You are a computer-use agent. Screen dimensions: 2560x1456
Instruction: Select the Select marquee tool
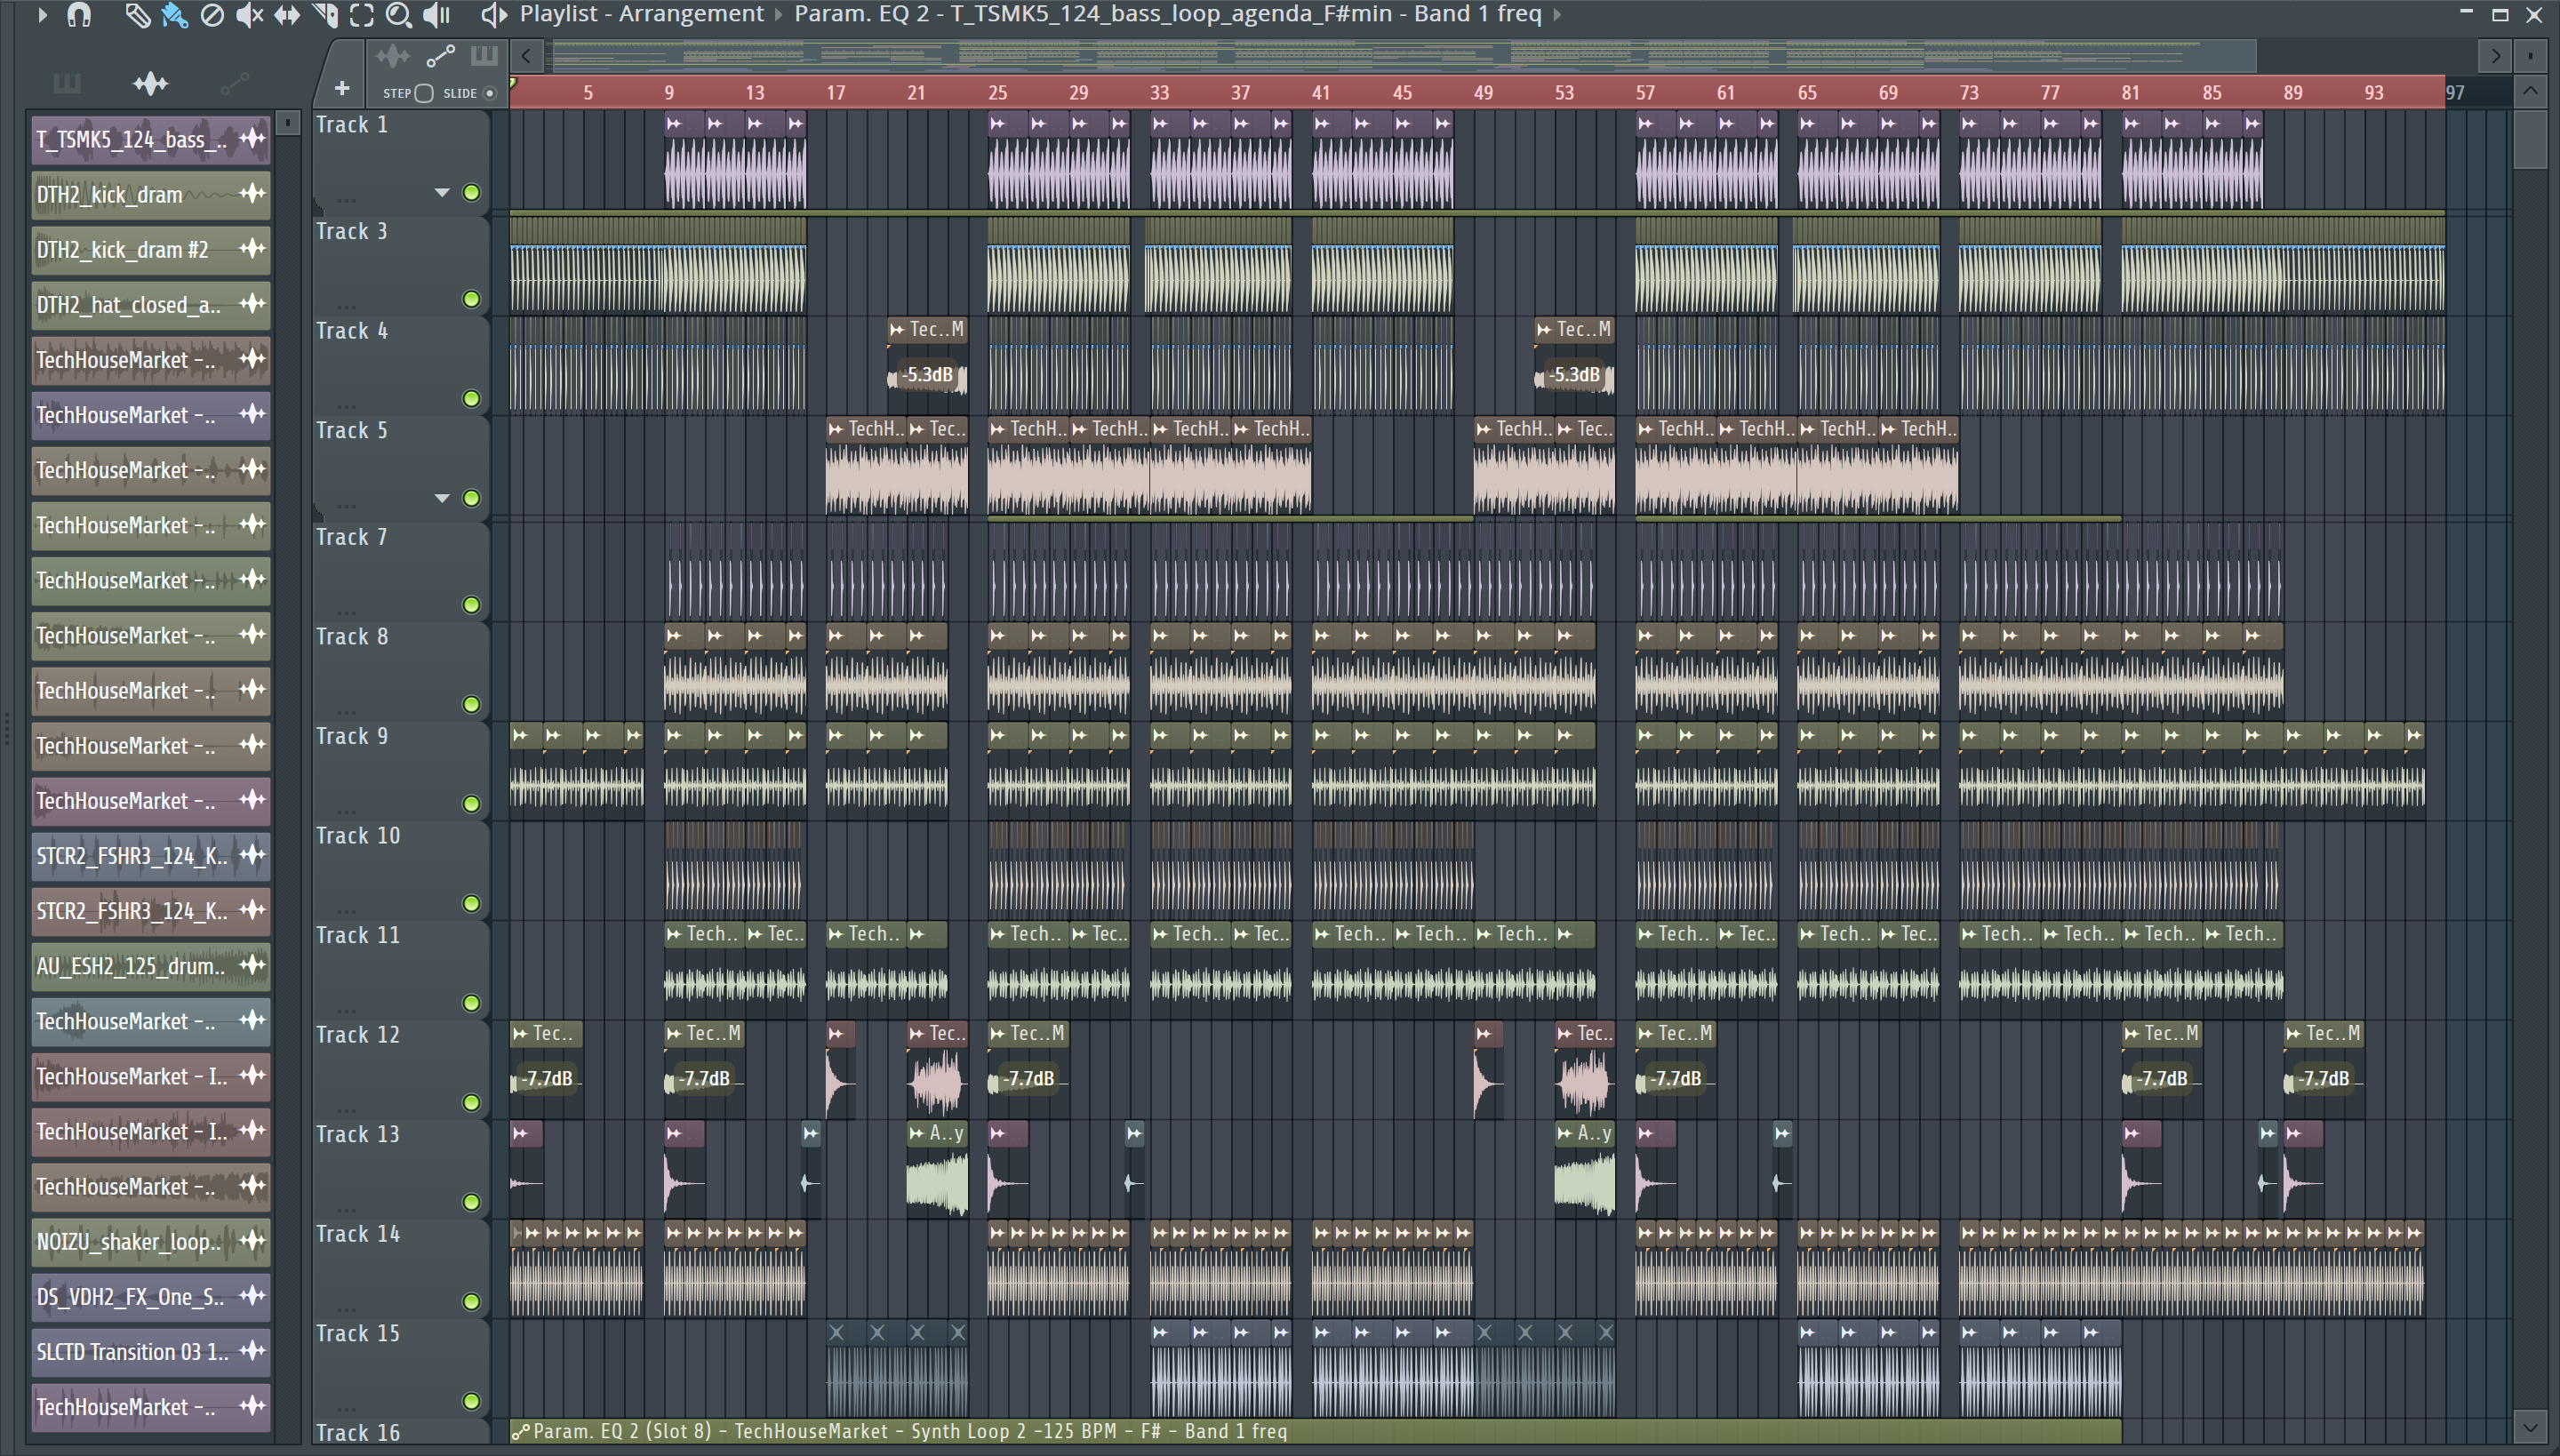pos(362,14)
